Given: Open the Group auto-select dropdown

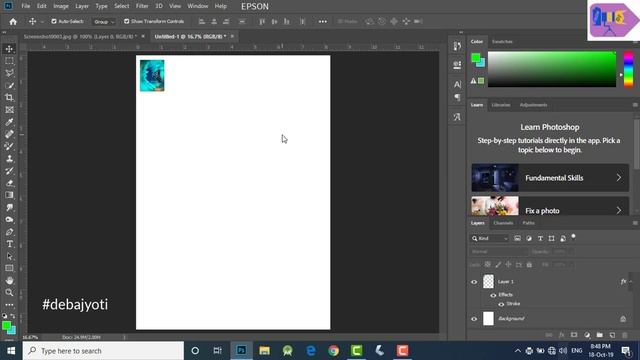Looking at the screenshot, I should click(x=104, y=22).
